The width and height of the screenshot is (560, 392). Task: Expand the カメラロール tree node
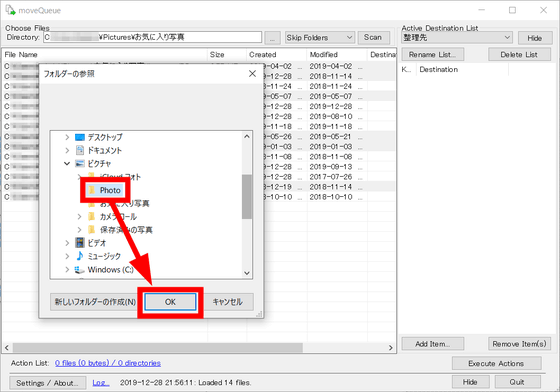point(80,217)
